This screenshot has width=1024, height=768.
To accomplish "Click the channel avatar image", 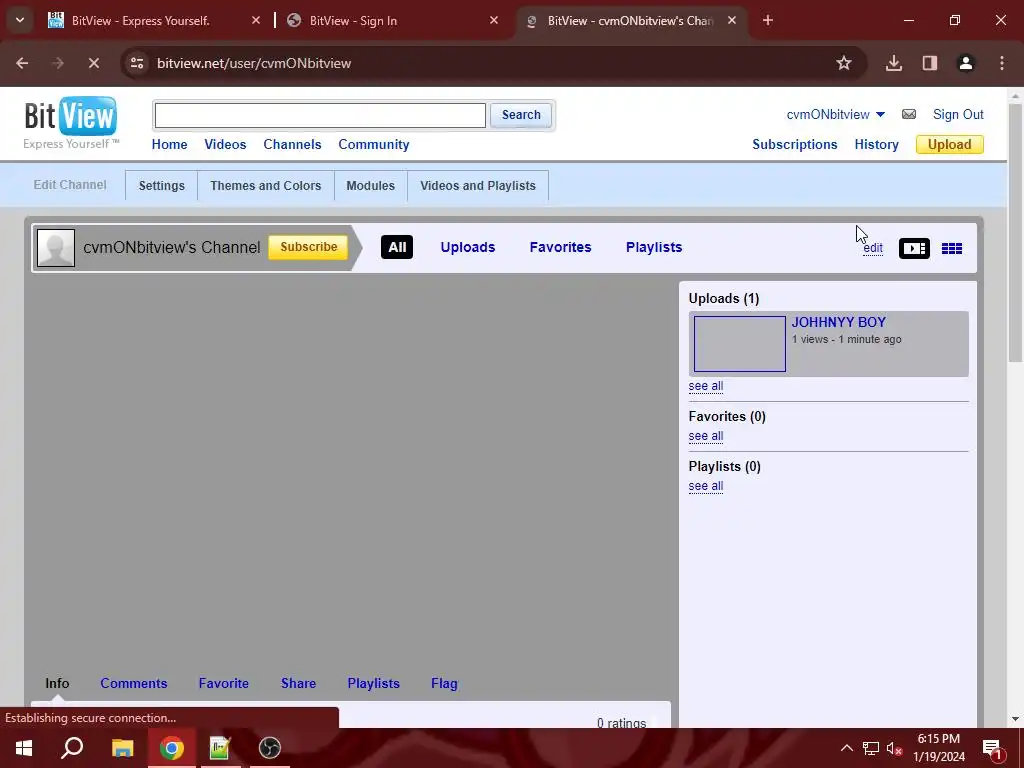I will point(56,248).
